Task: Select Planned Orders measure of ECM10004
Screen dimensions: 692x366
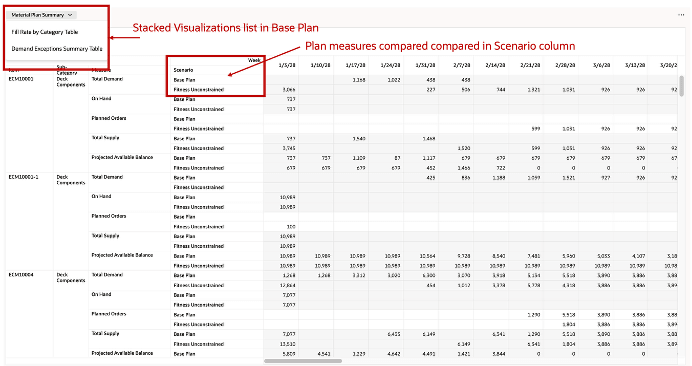Action: pyautogui.click(x=109, y=314)
